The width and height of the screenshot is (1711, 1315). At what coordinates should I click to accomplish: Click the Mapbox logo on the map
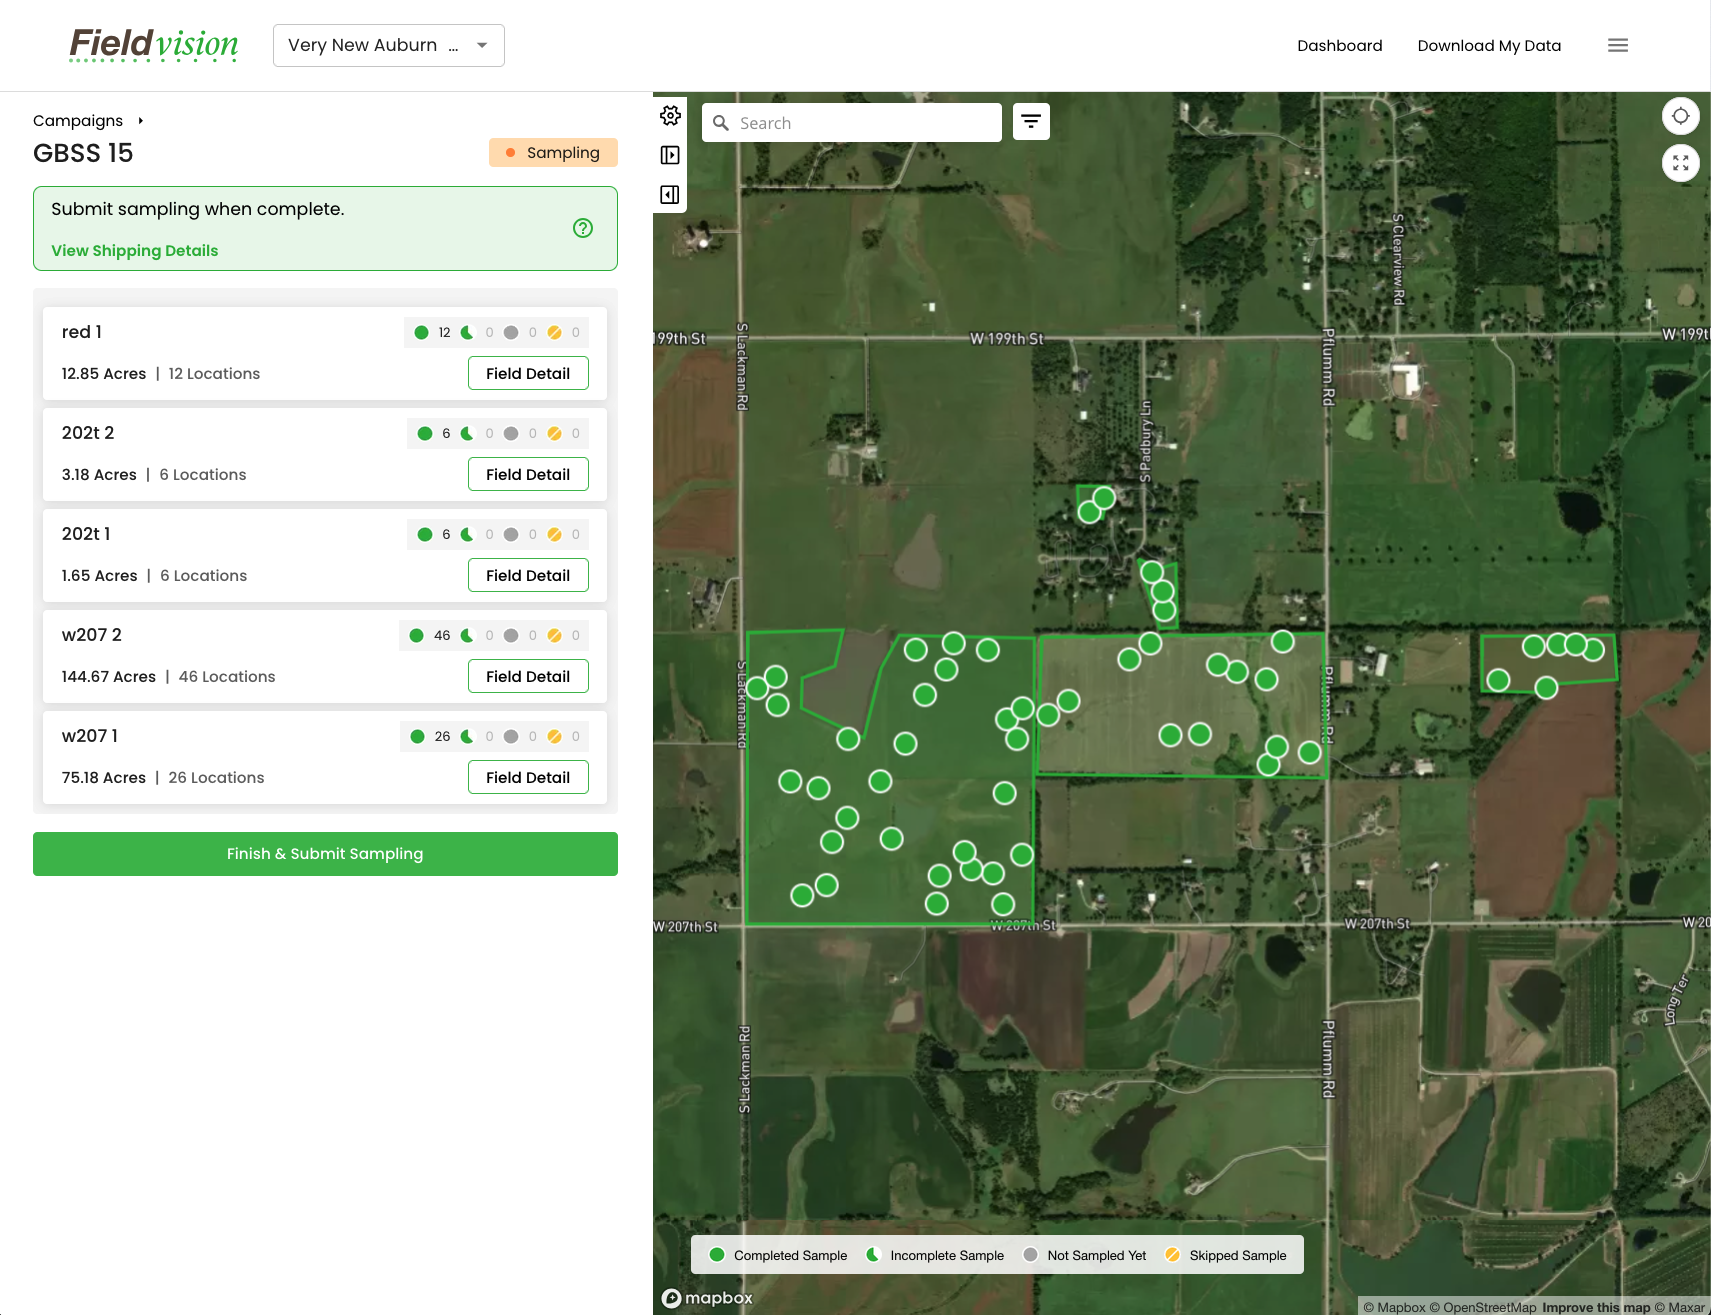(707, 1297)
